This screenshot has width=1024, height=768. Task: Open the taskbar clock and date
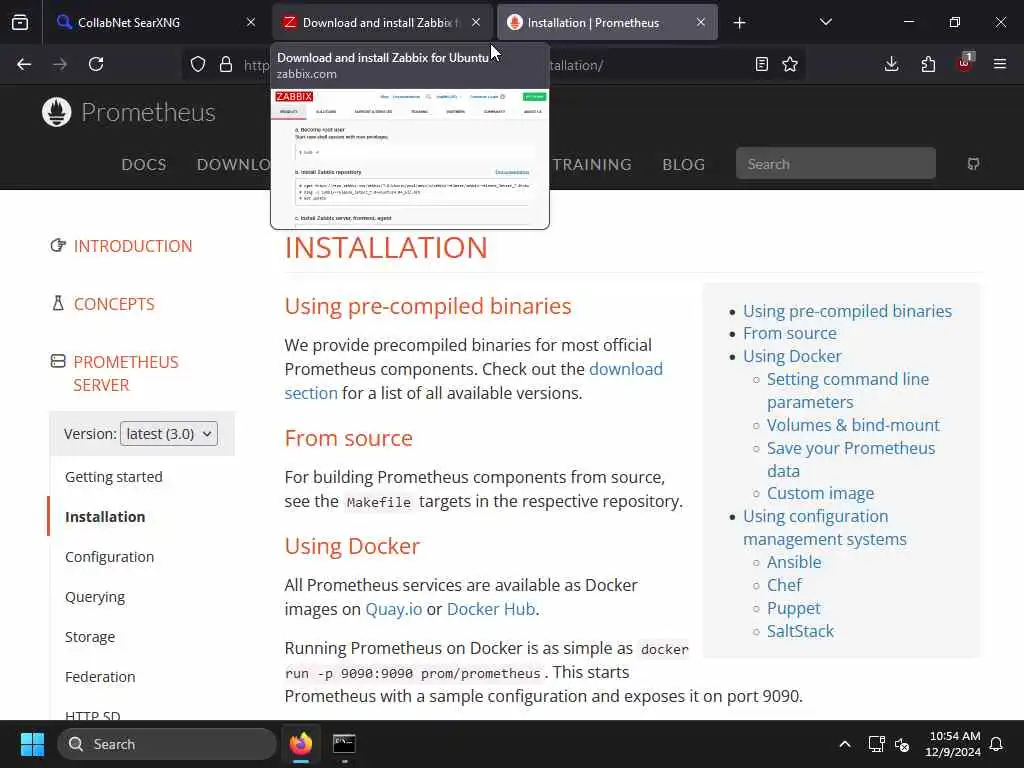[x=953, y=744]
